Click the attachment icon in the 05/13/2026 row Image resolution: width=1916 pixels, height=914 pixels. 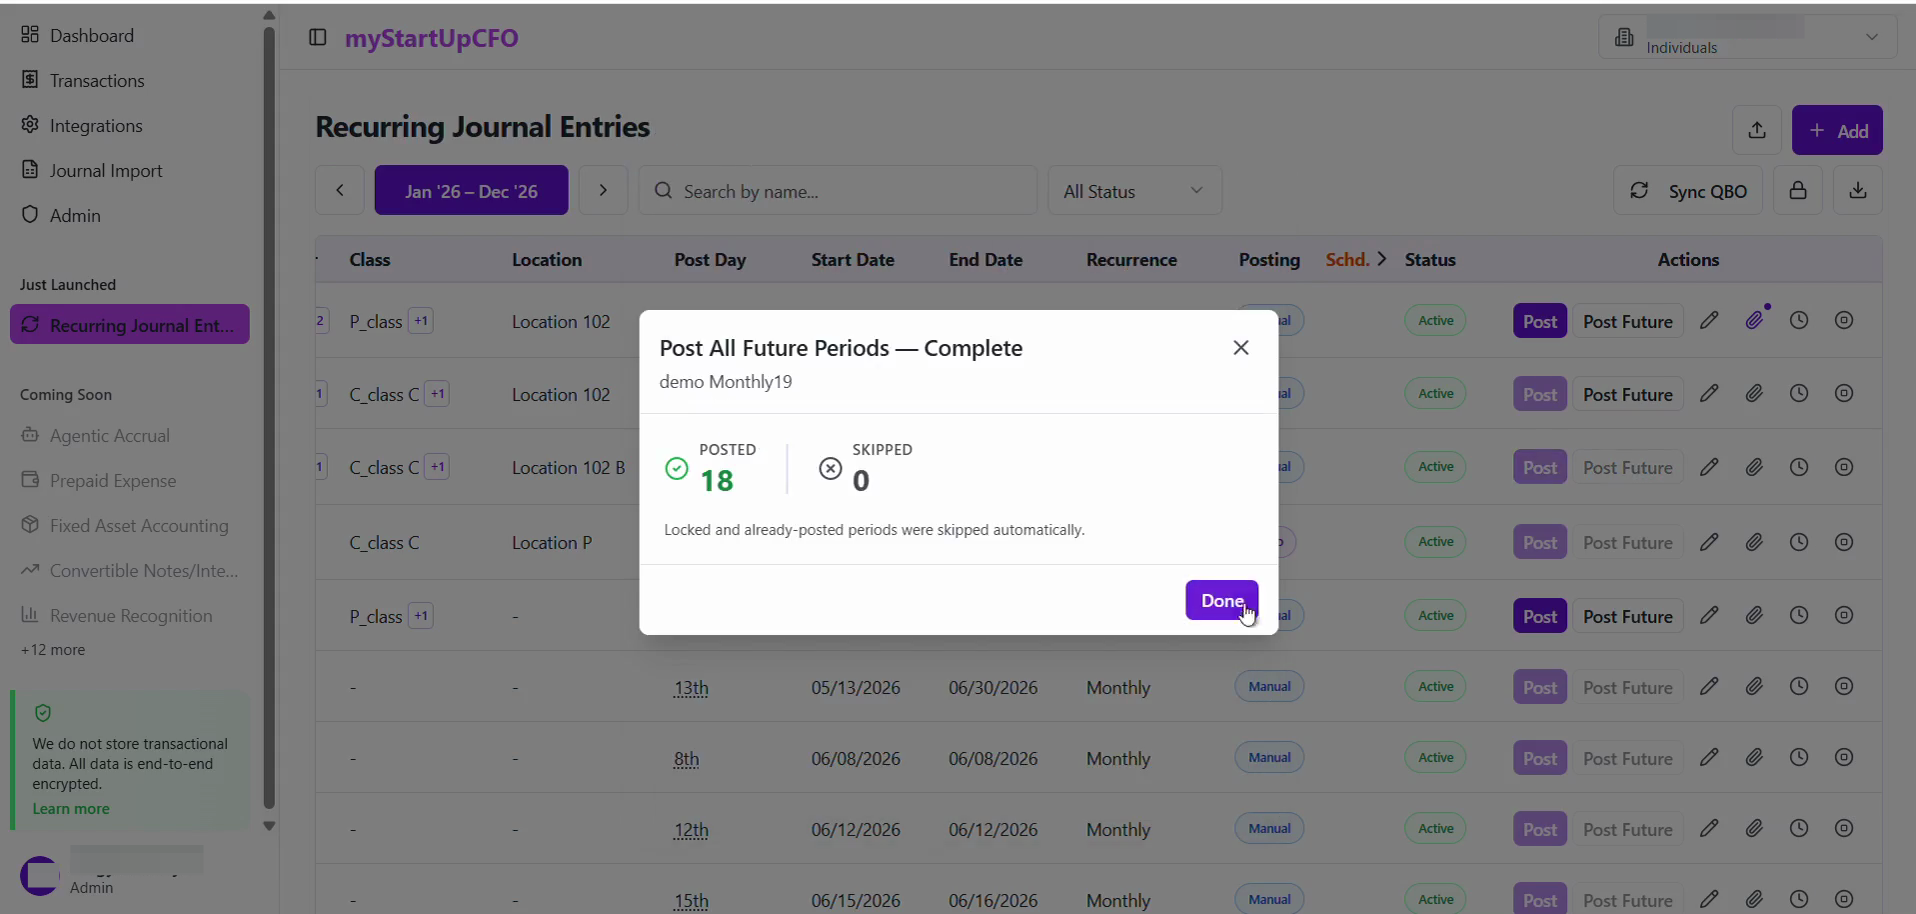[1754, 686]
